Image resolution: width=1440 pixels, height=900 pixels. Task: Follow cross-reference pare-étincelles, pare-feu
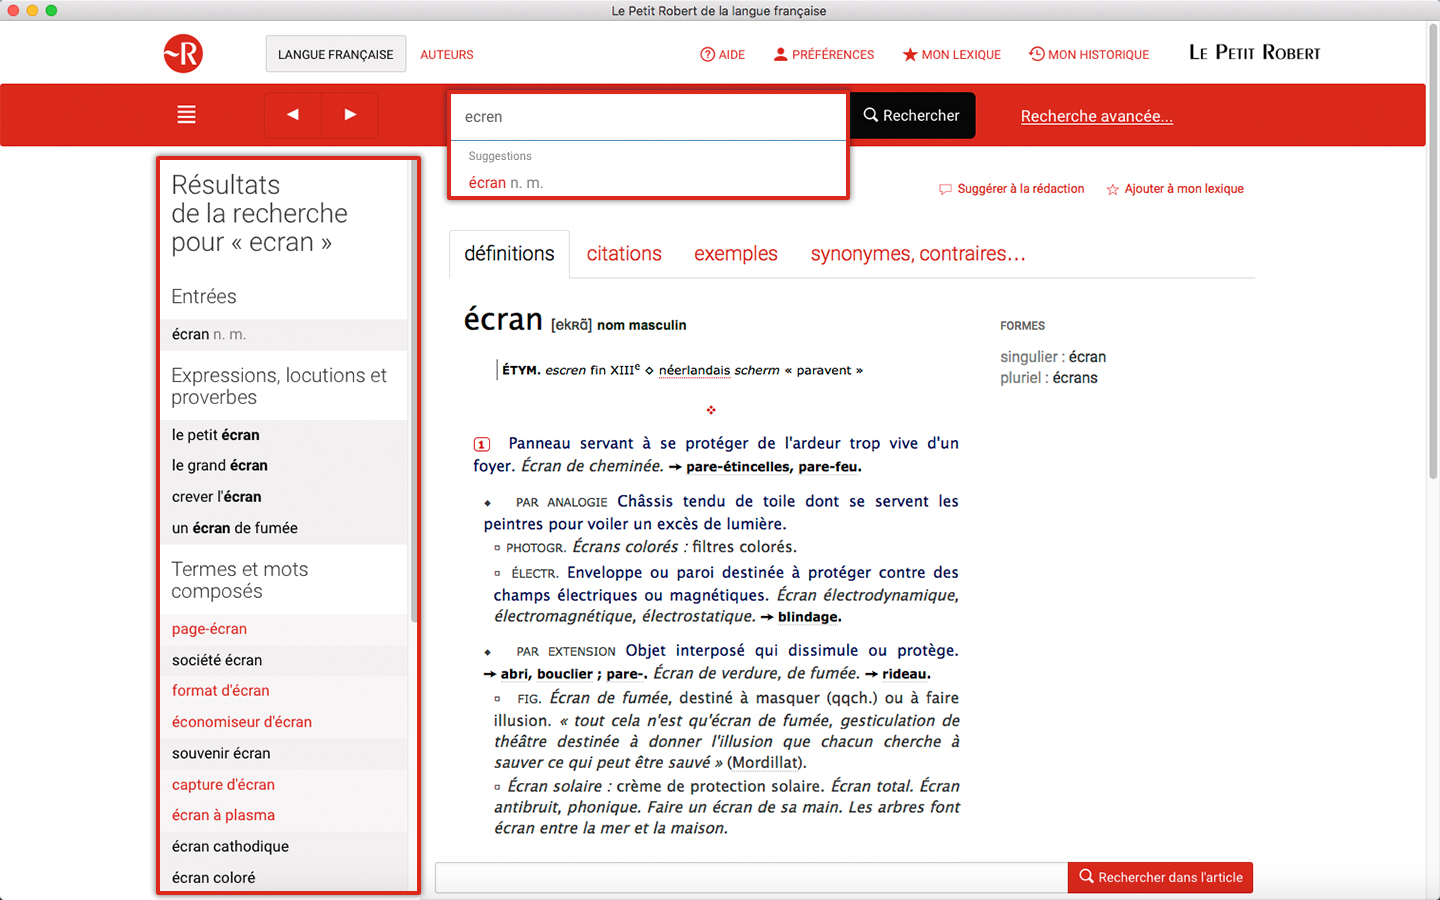pyautogui.click(x=774, y=467)
